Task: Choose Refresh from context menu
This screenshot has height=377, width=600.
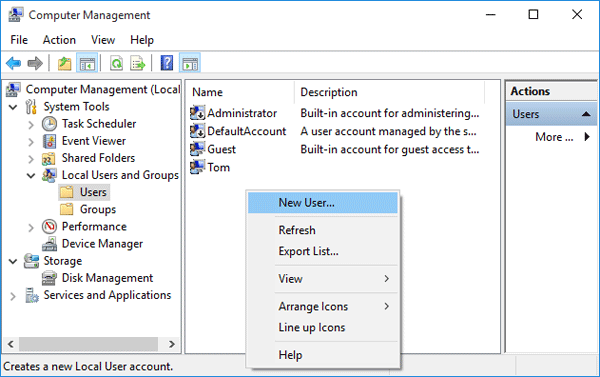Action: pyautogui.click(x=323, y=230)
